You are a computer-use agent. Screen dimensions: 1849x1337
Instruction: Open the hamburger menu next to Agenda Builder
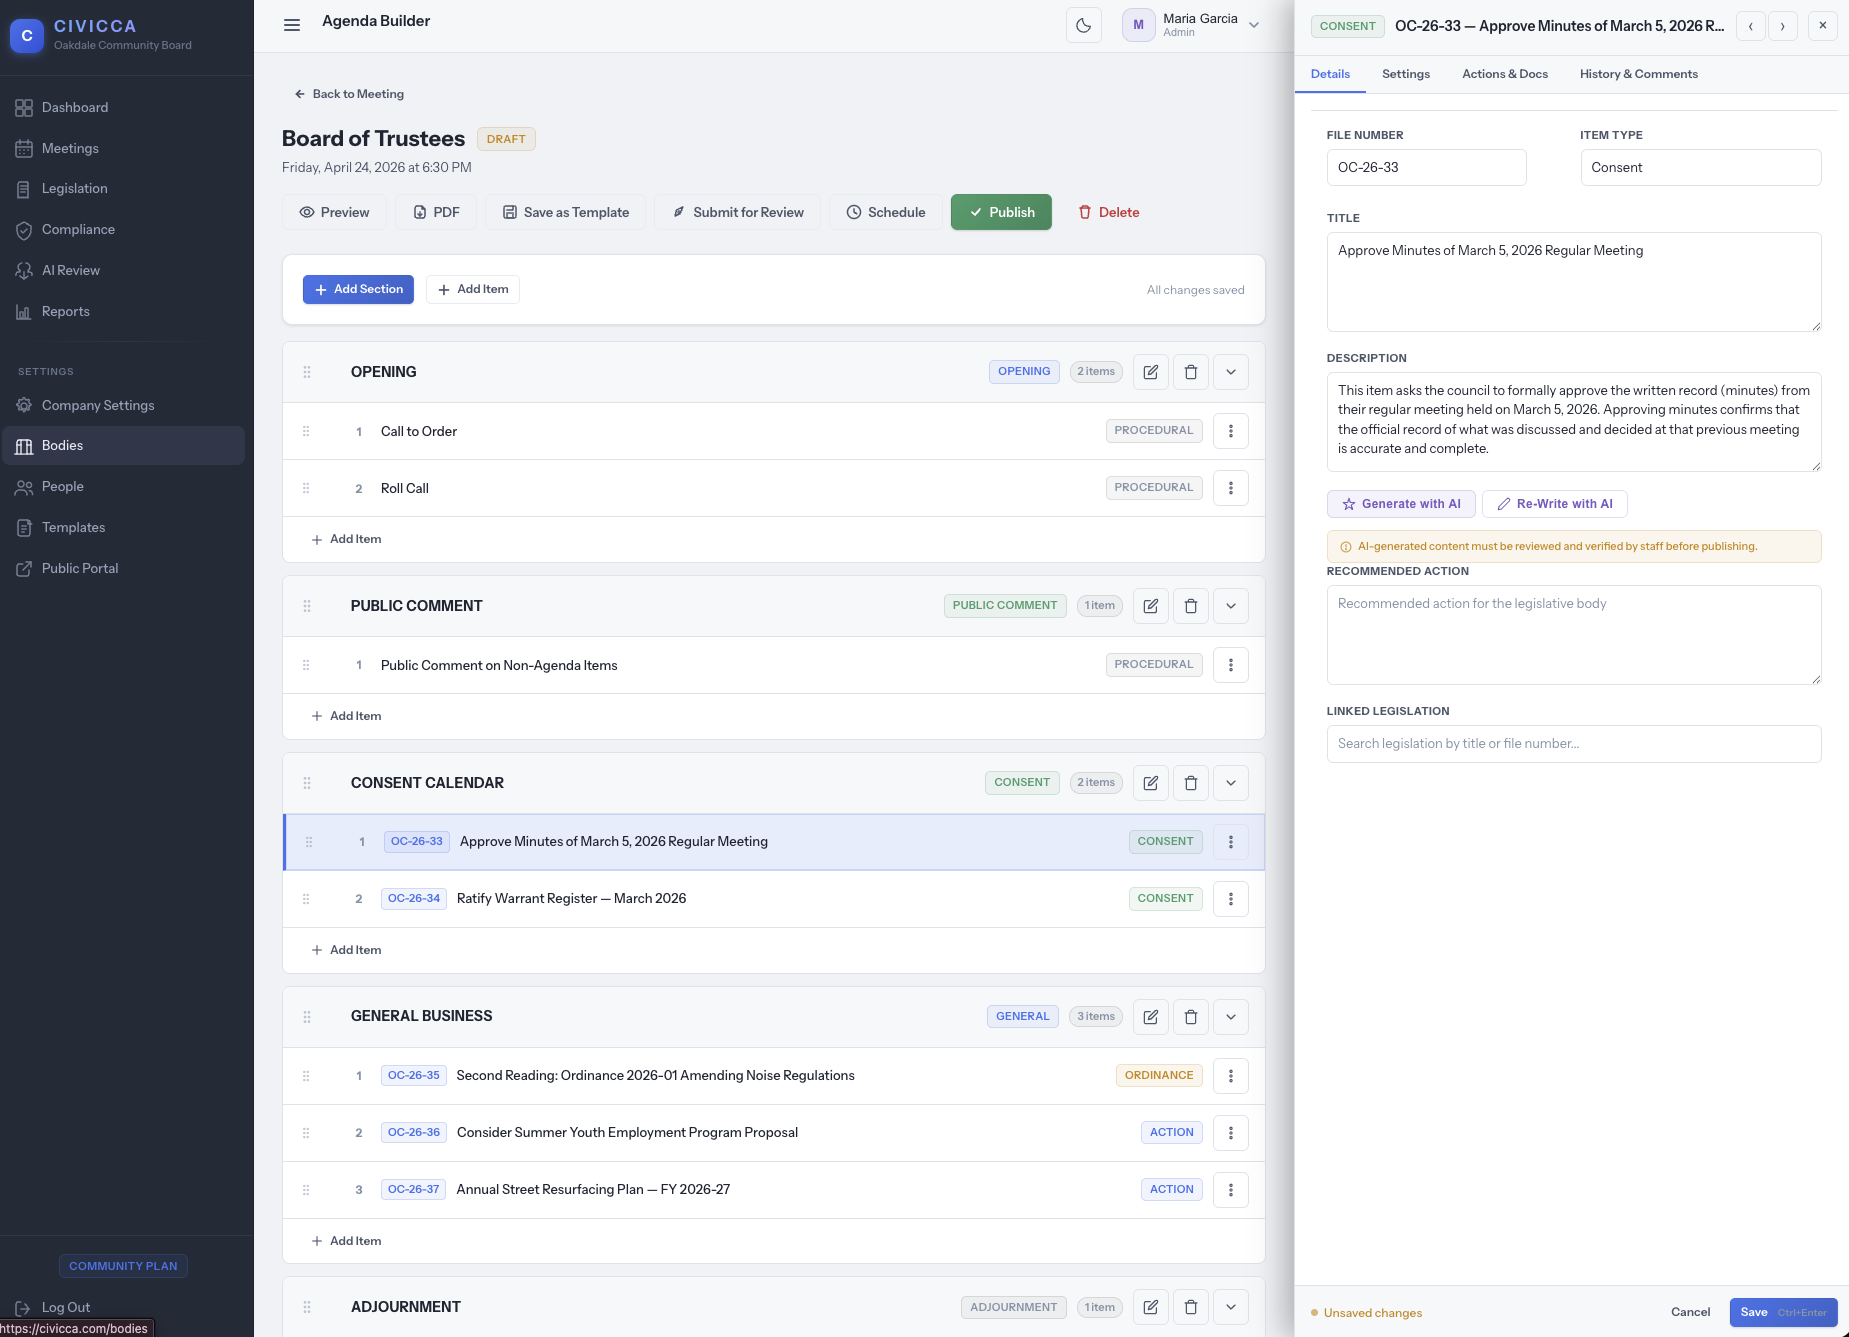(x=292, y=24)
